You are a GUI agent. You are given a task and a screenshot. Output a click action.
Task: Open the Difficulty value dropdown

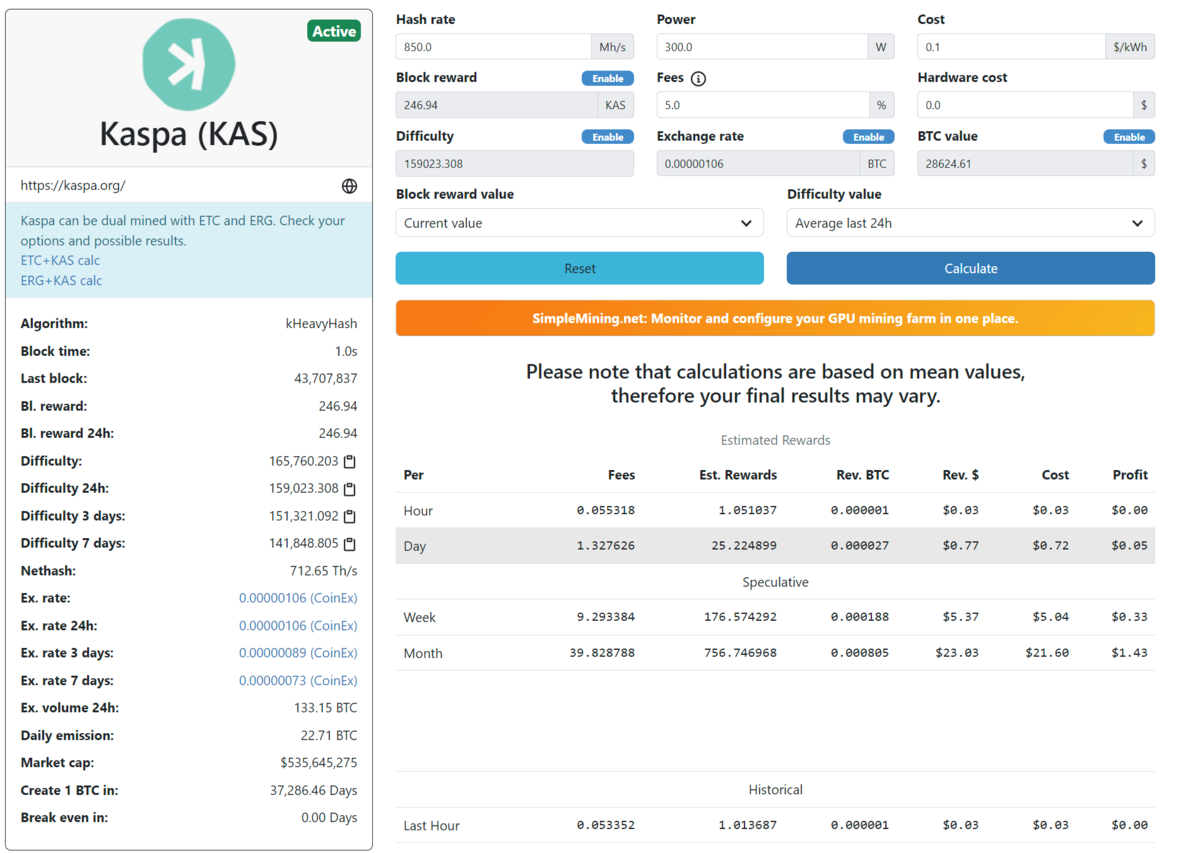click(970, 223)
